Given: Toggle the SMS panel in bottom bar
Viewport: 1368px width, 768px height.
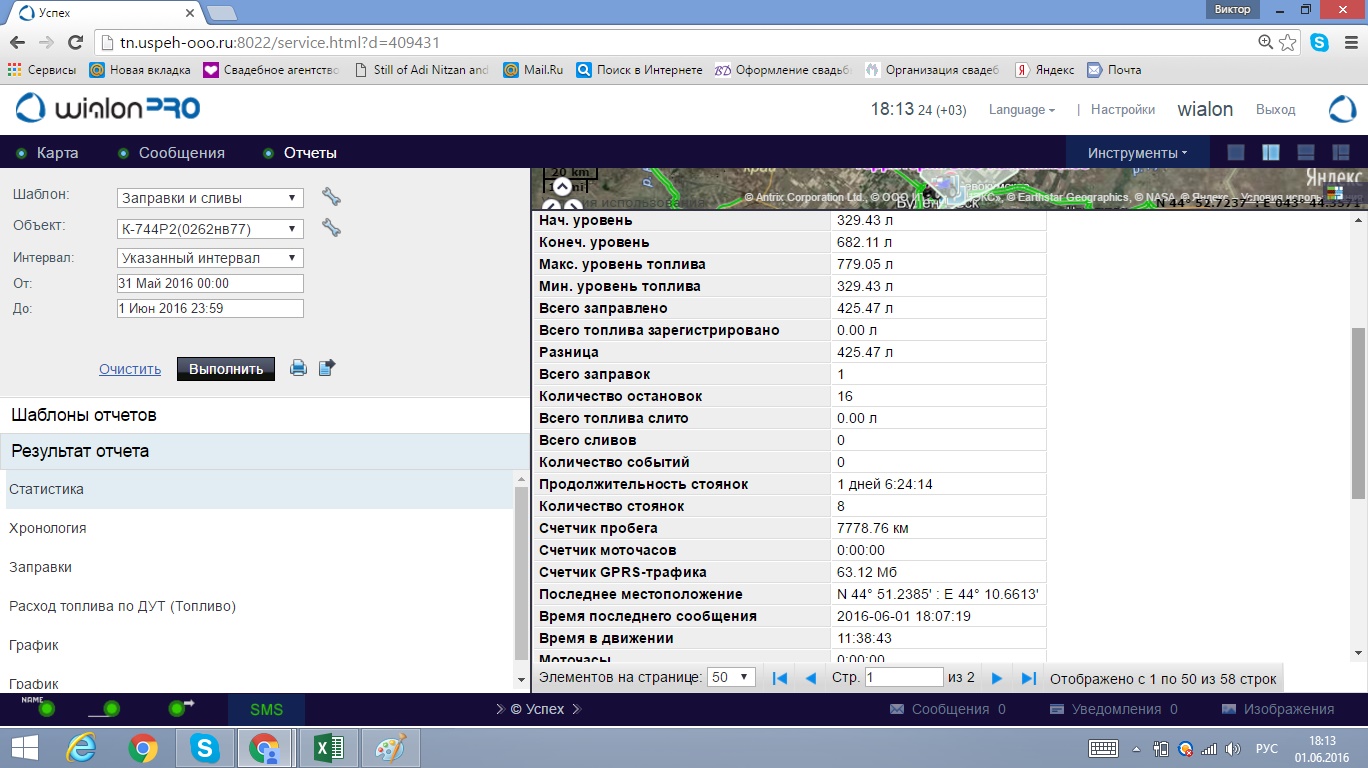Looking at the screenshot, I should pos(266,709).
